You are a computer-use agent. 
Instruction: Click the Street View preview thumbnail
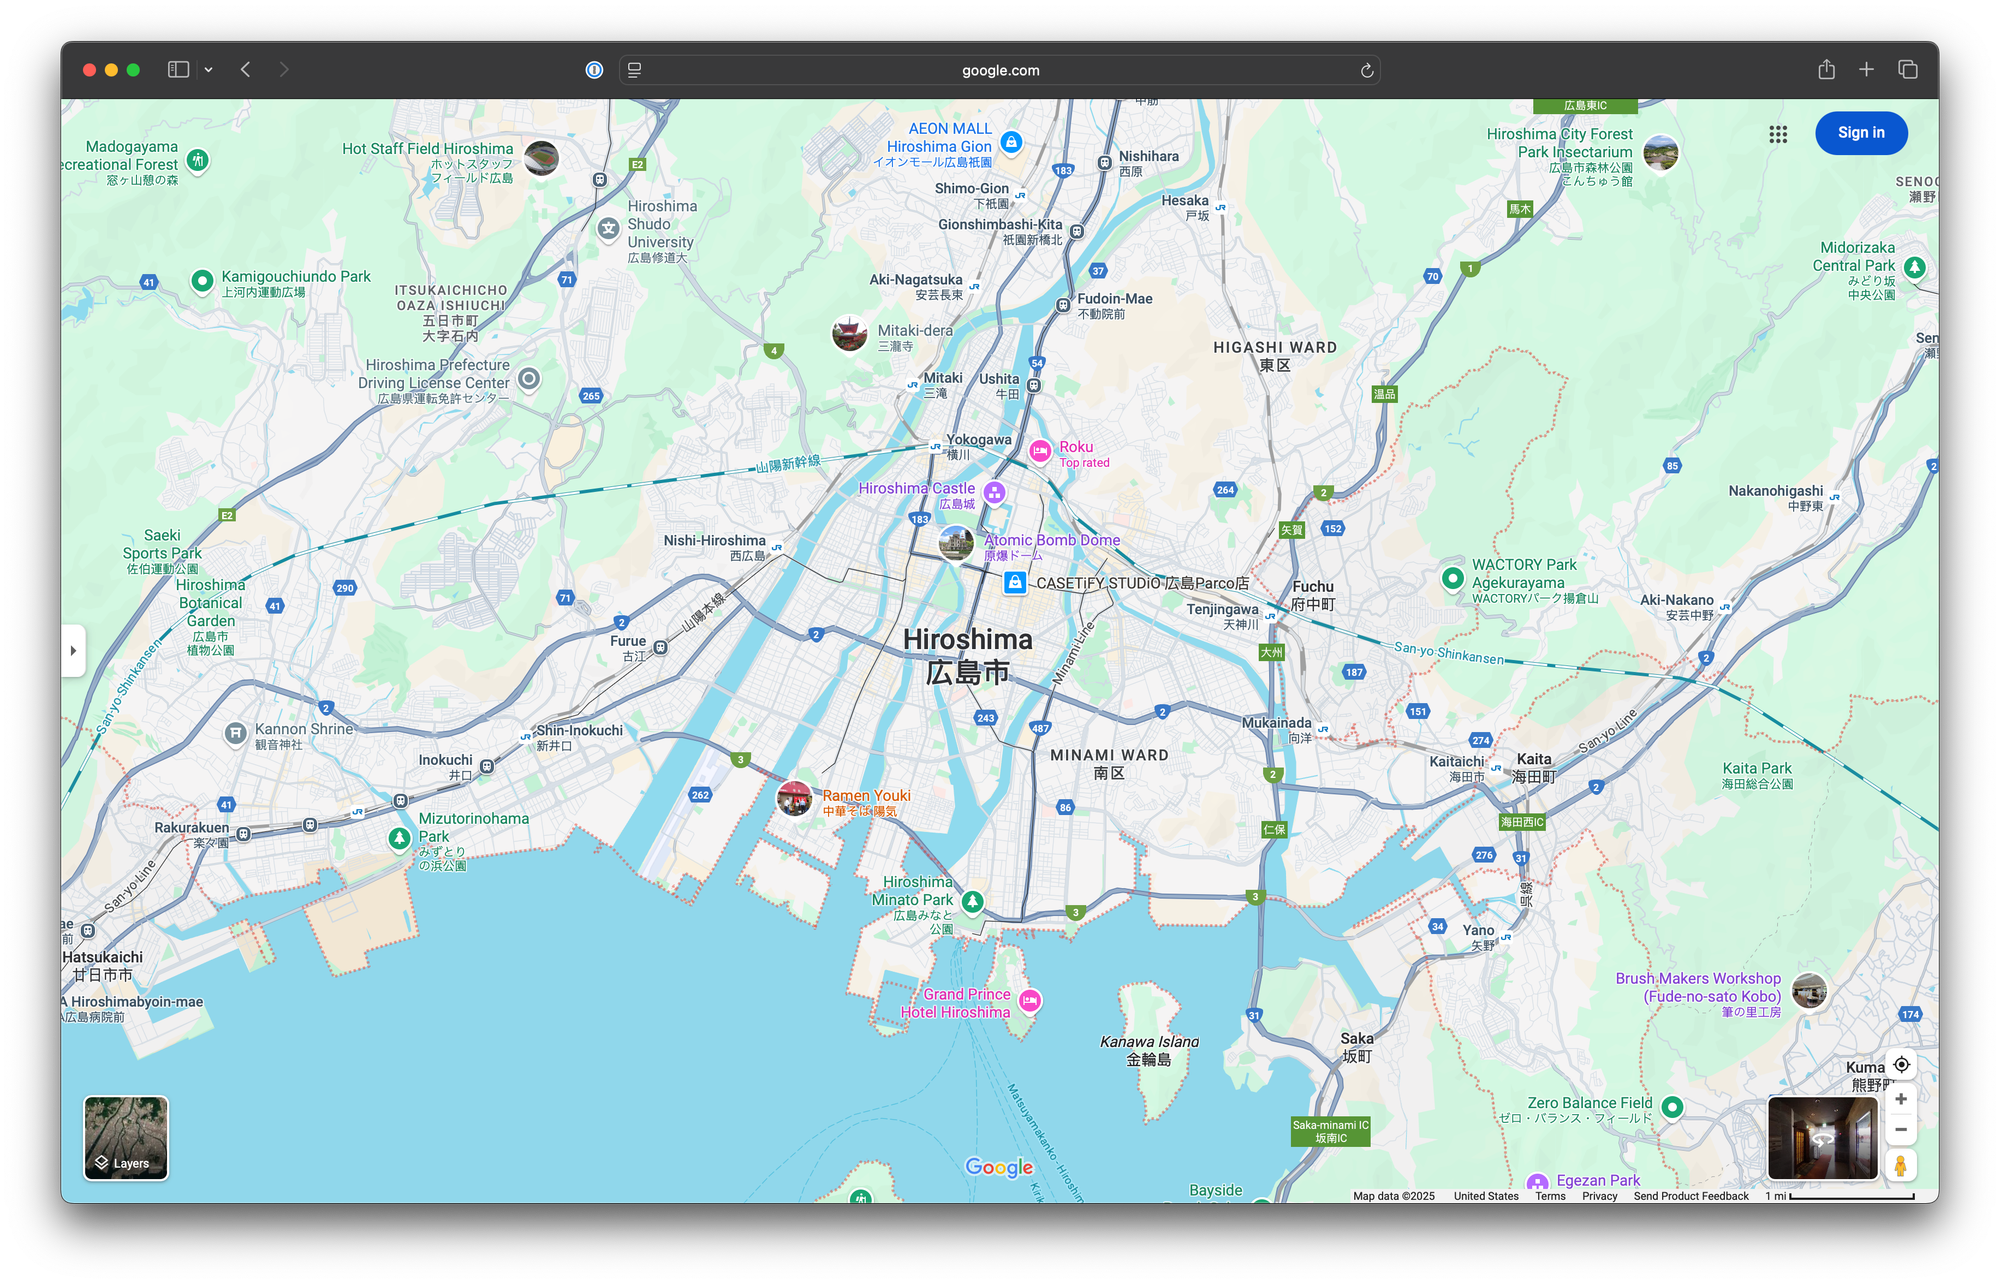(1823, 1138)
